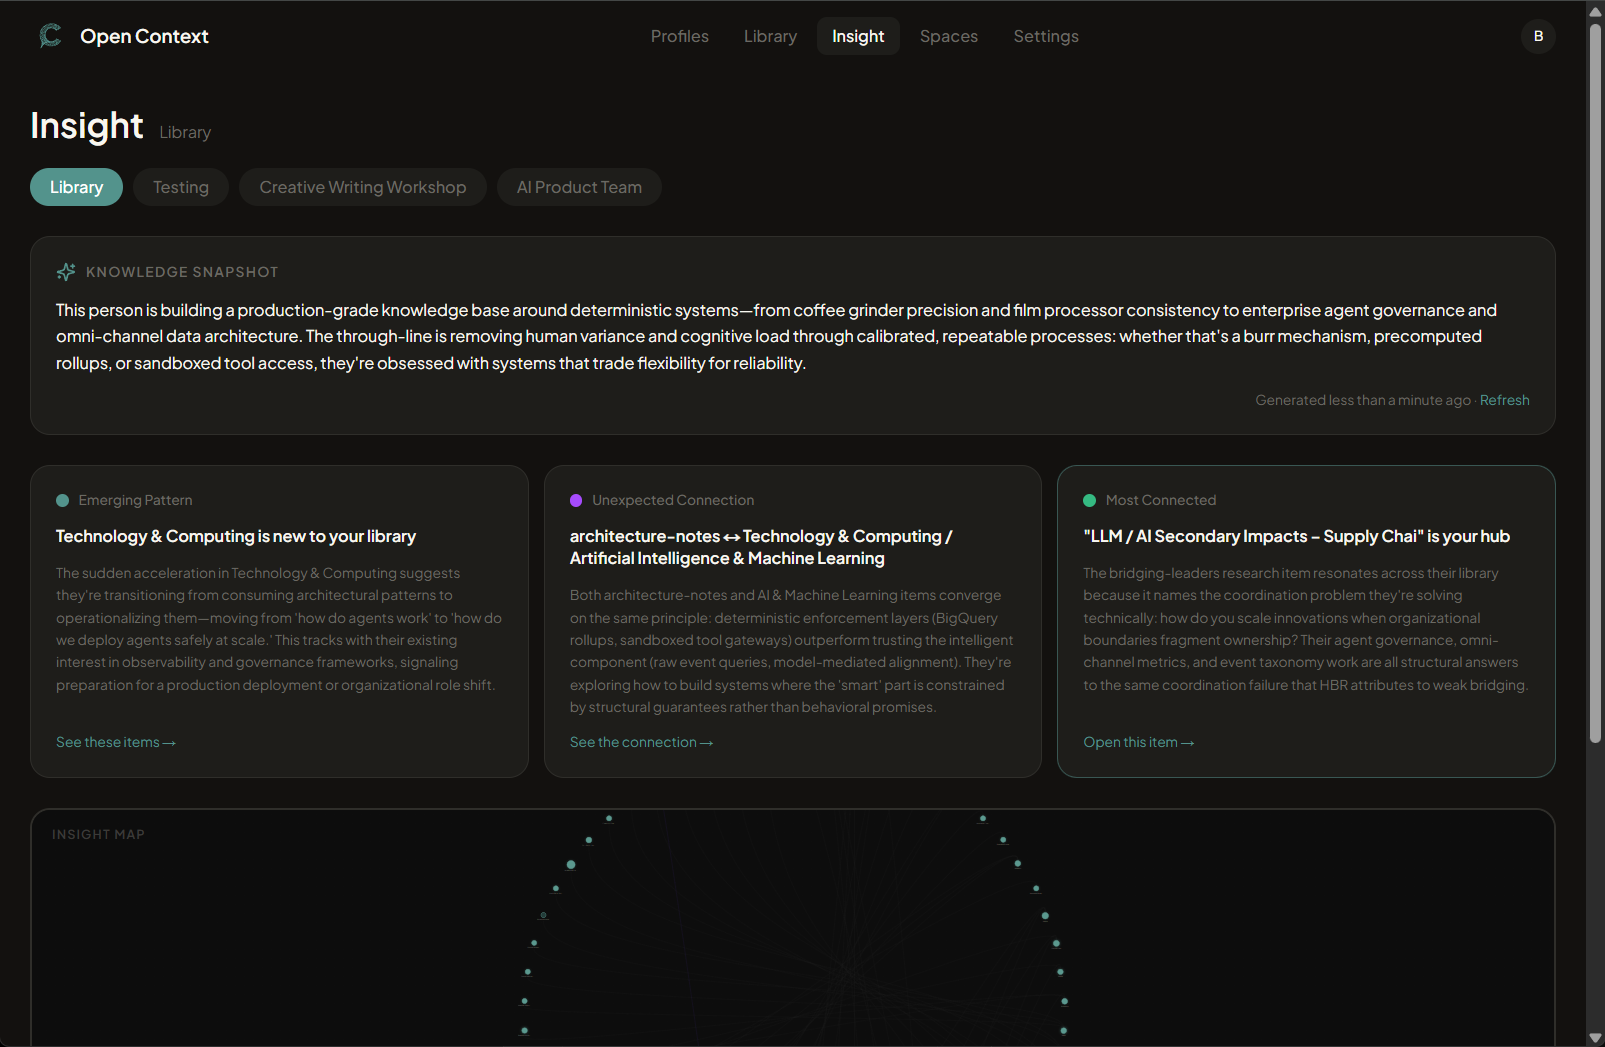Click the 'LLM / AI Secondary Impacts' hub heading

point(1296,536)
